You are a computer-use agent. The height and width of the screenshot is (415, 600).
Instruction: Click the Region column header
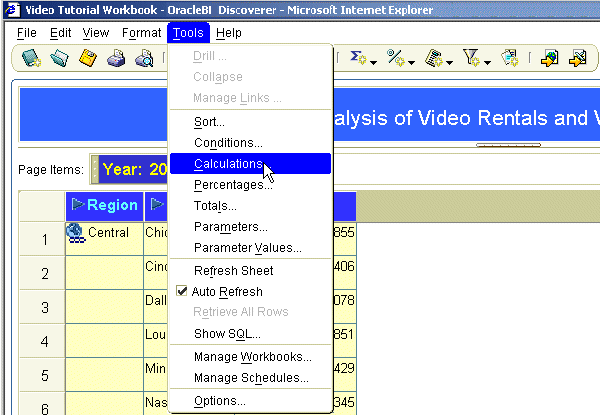point(104,206)
